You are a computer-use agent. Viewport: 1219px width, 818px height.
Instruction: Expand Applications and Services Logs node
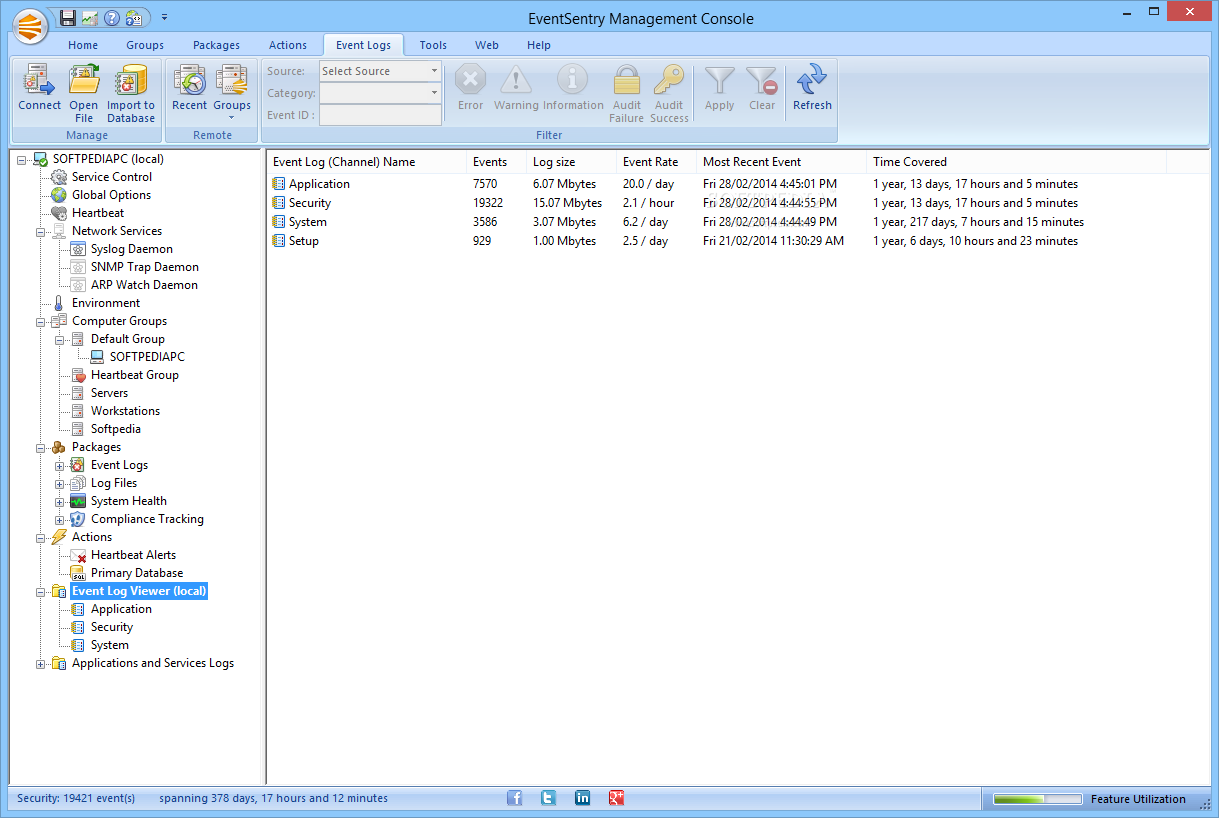coord(42,663)
